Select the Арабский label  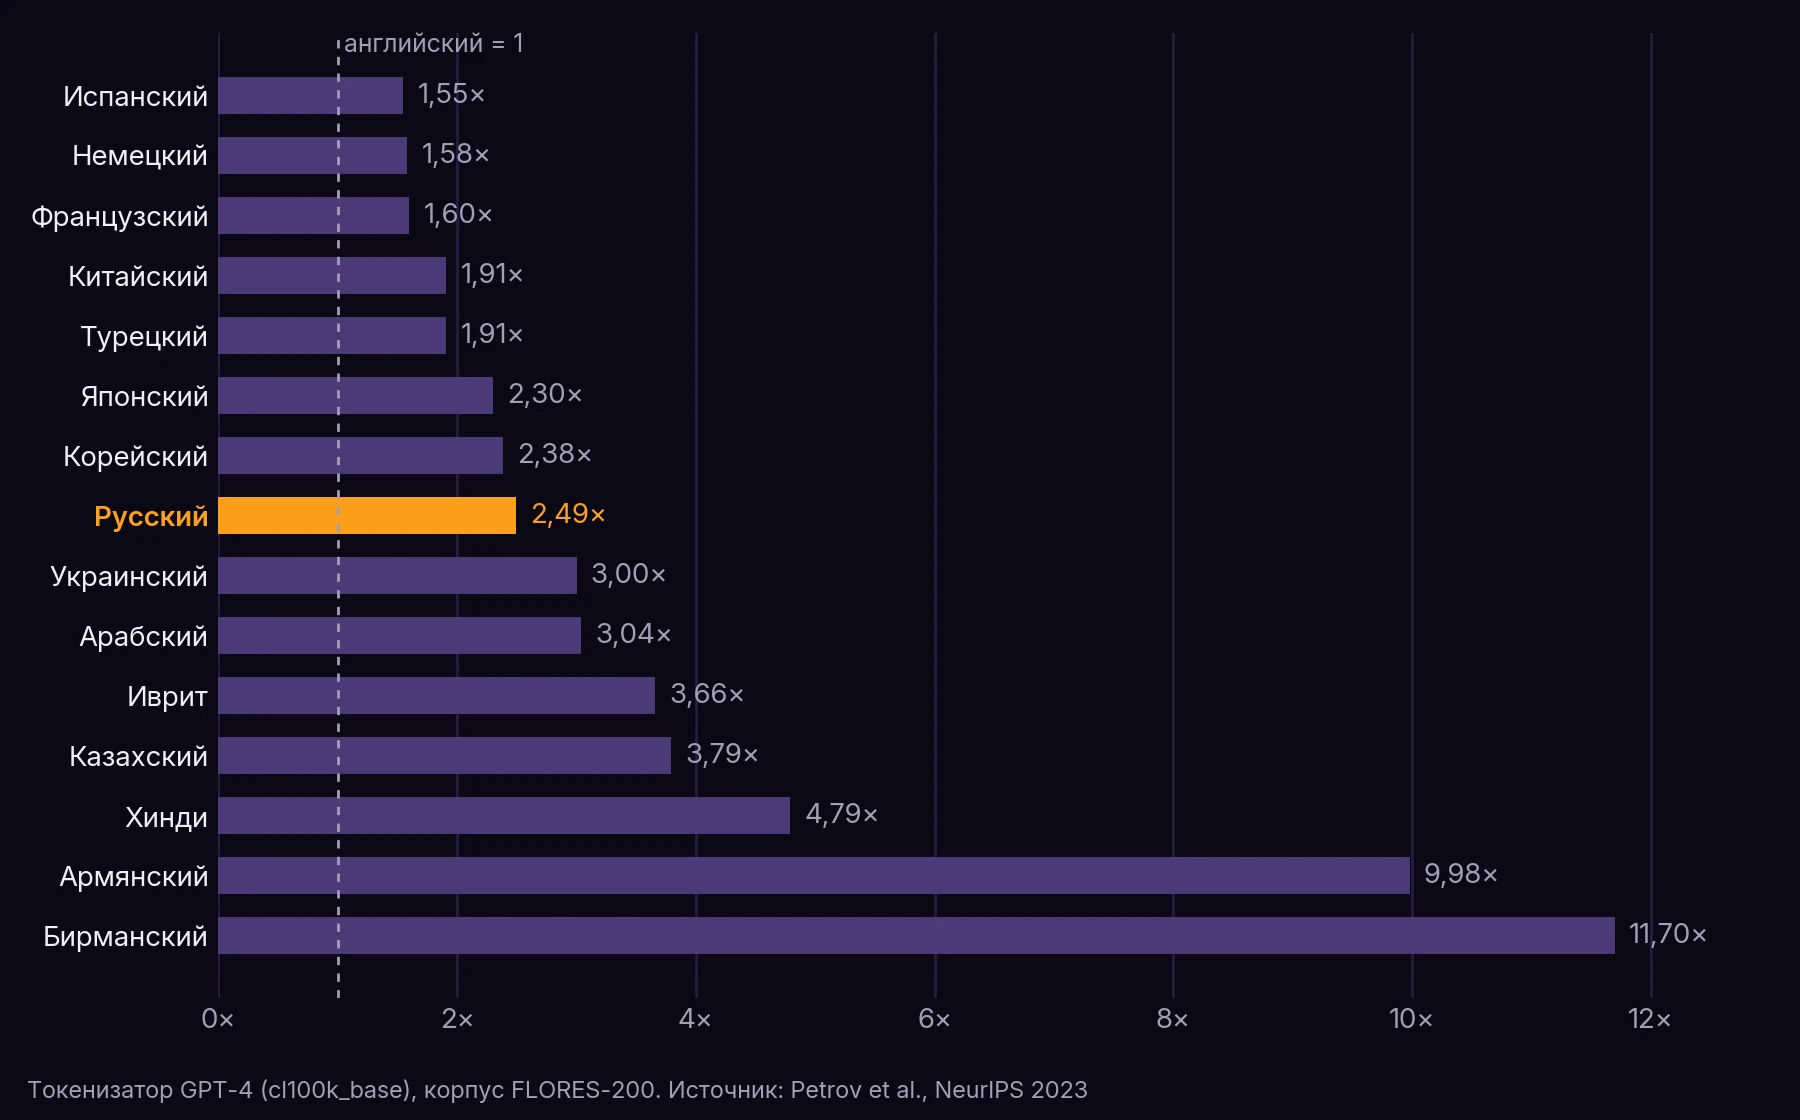[144, 636]
